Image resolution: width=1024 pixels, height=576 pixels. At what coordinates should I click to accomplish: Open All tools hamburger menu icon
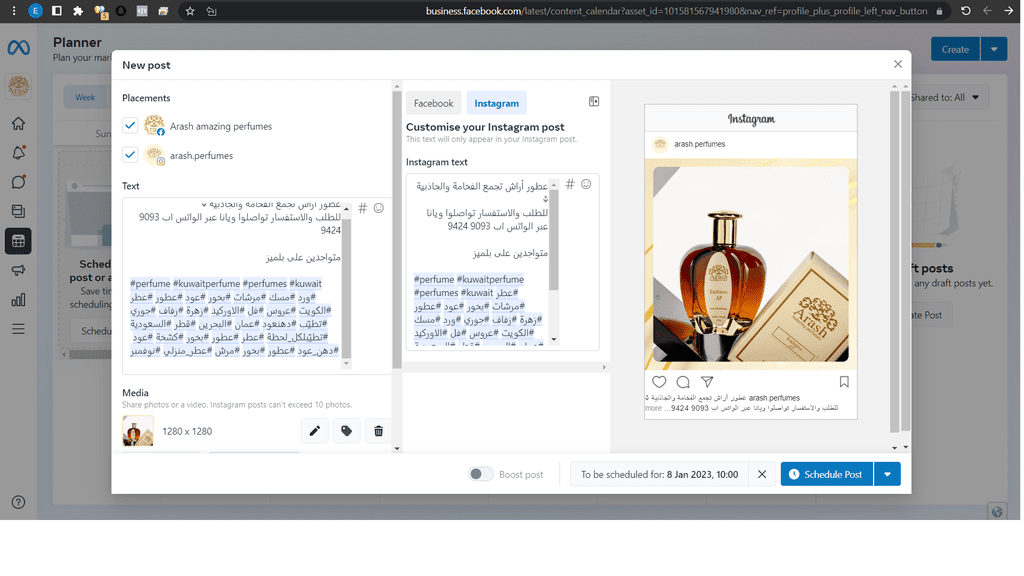tap(18, 329)
